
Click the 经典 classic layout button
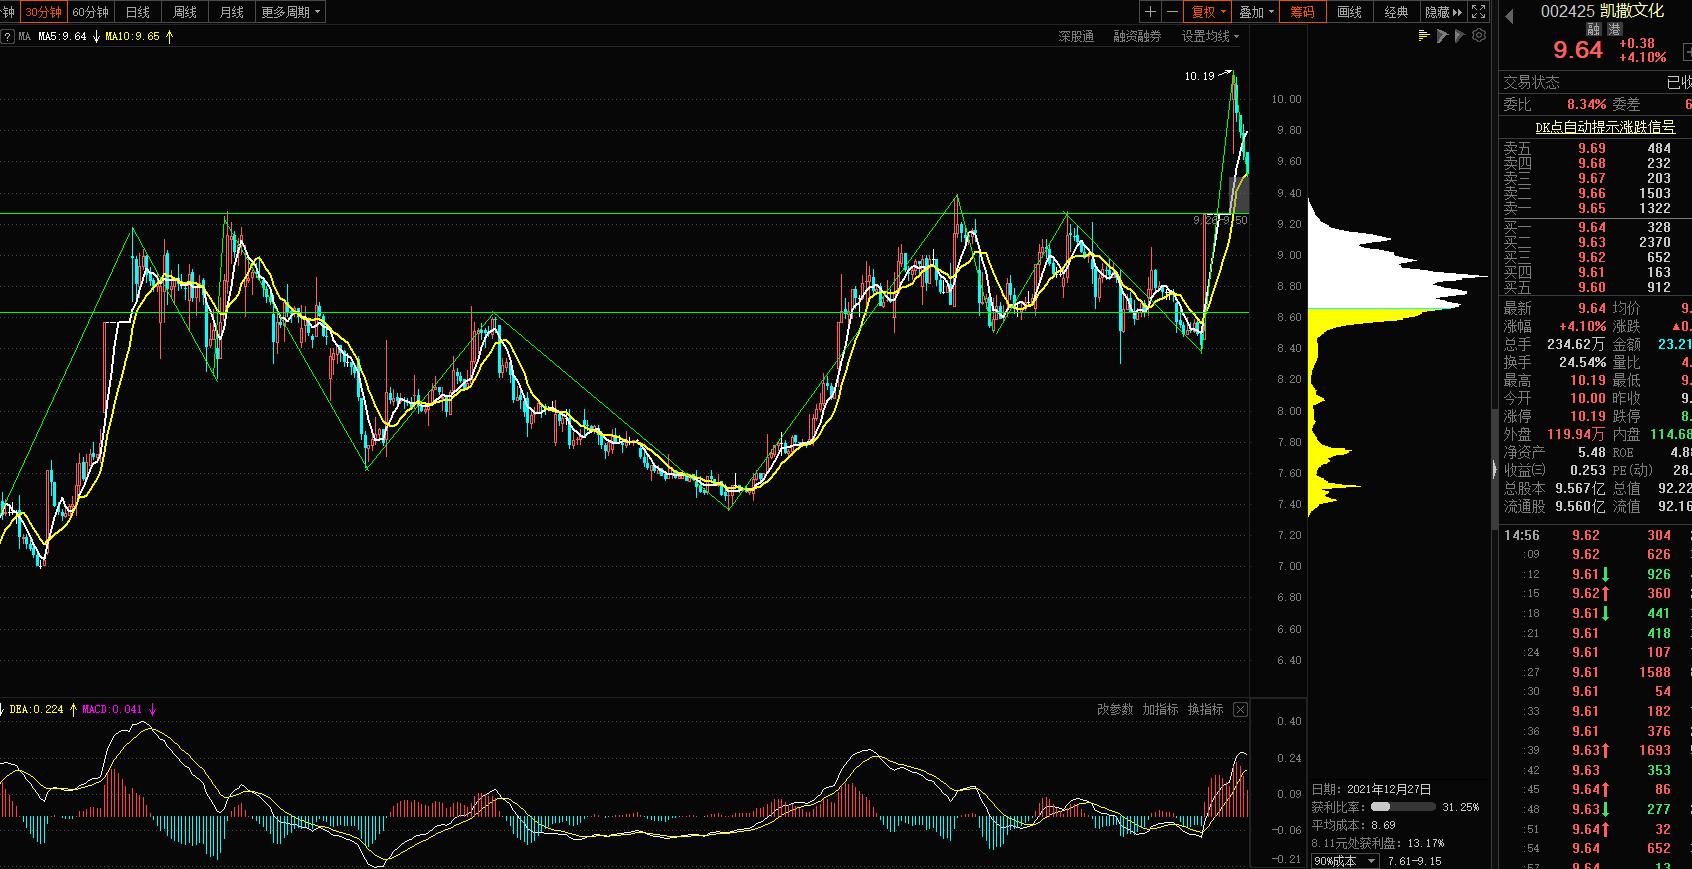(x=1396, y=12)
